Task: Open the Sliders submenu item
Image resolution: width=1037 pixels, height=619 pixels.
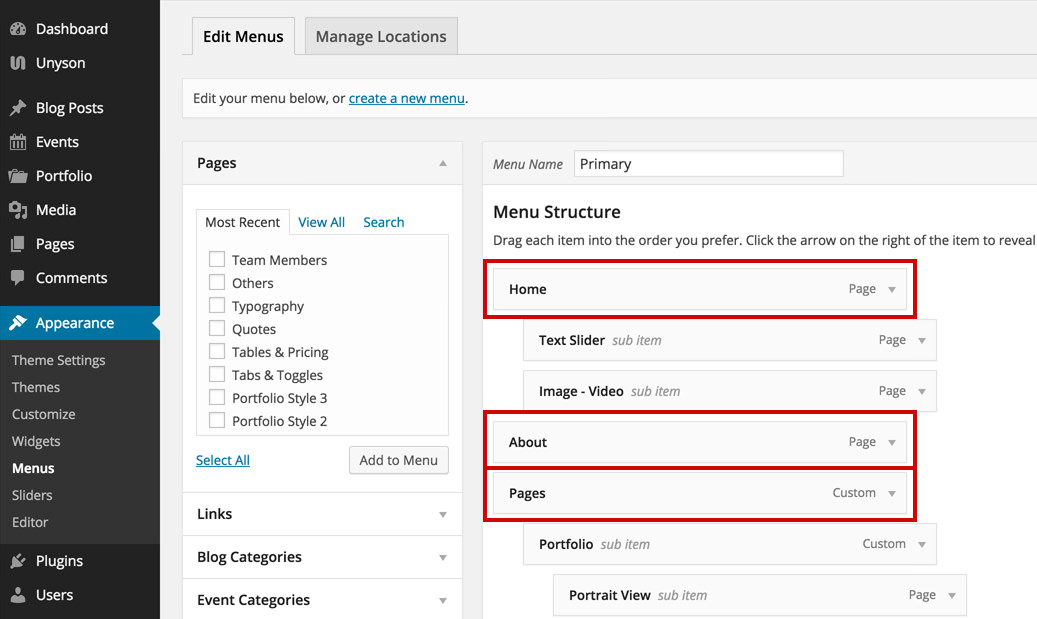Action: pos(32,495)
